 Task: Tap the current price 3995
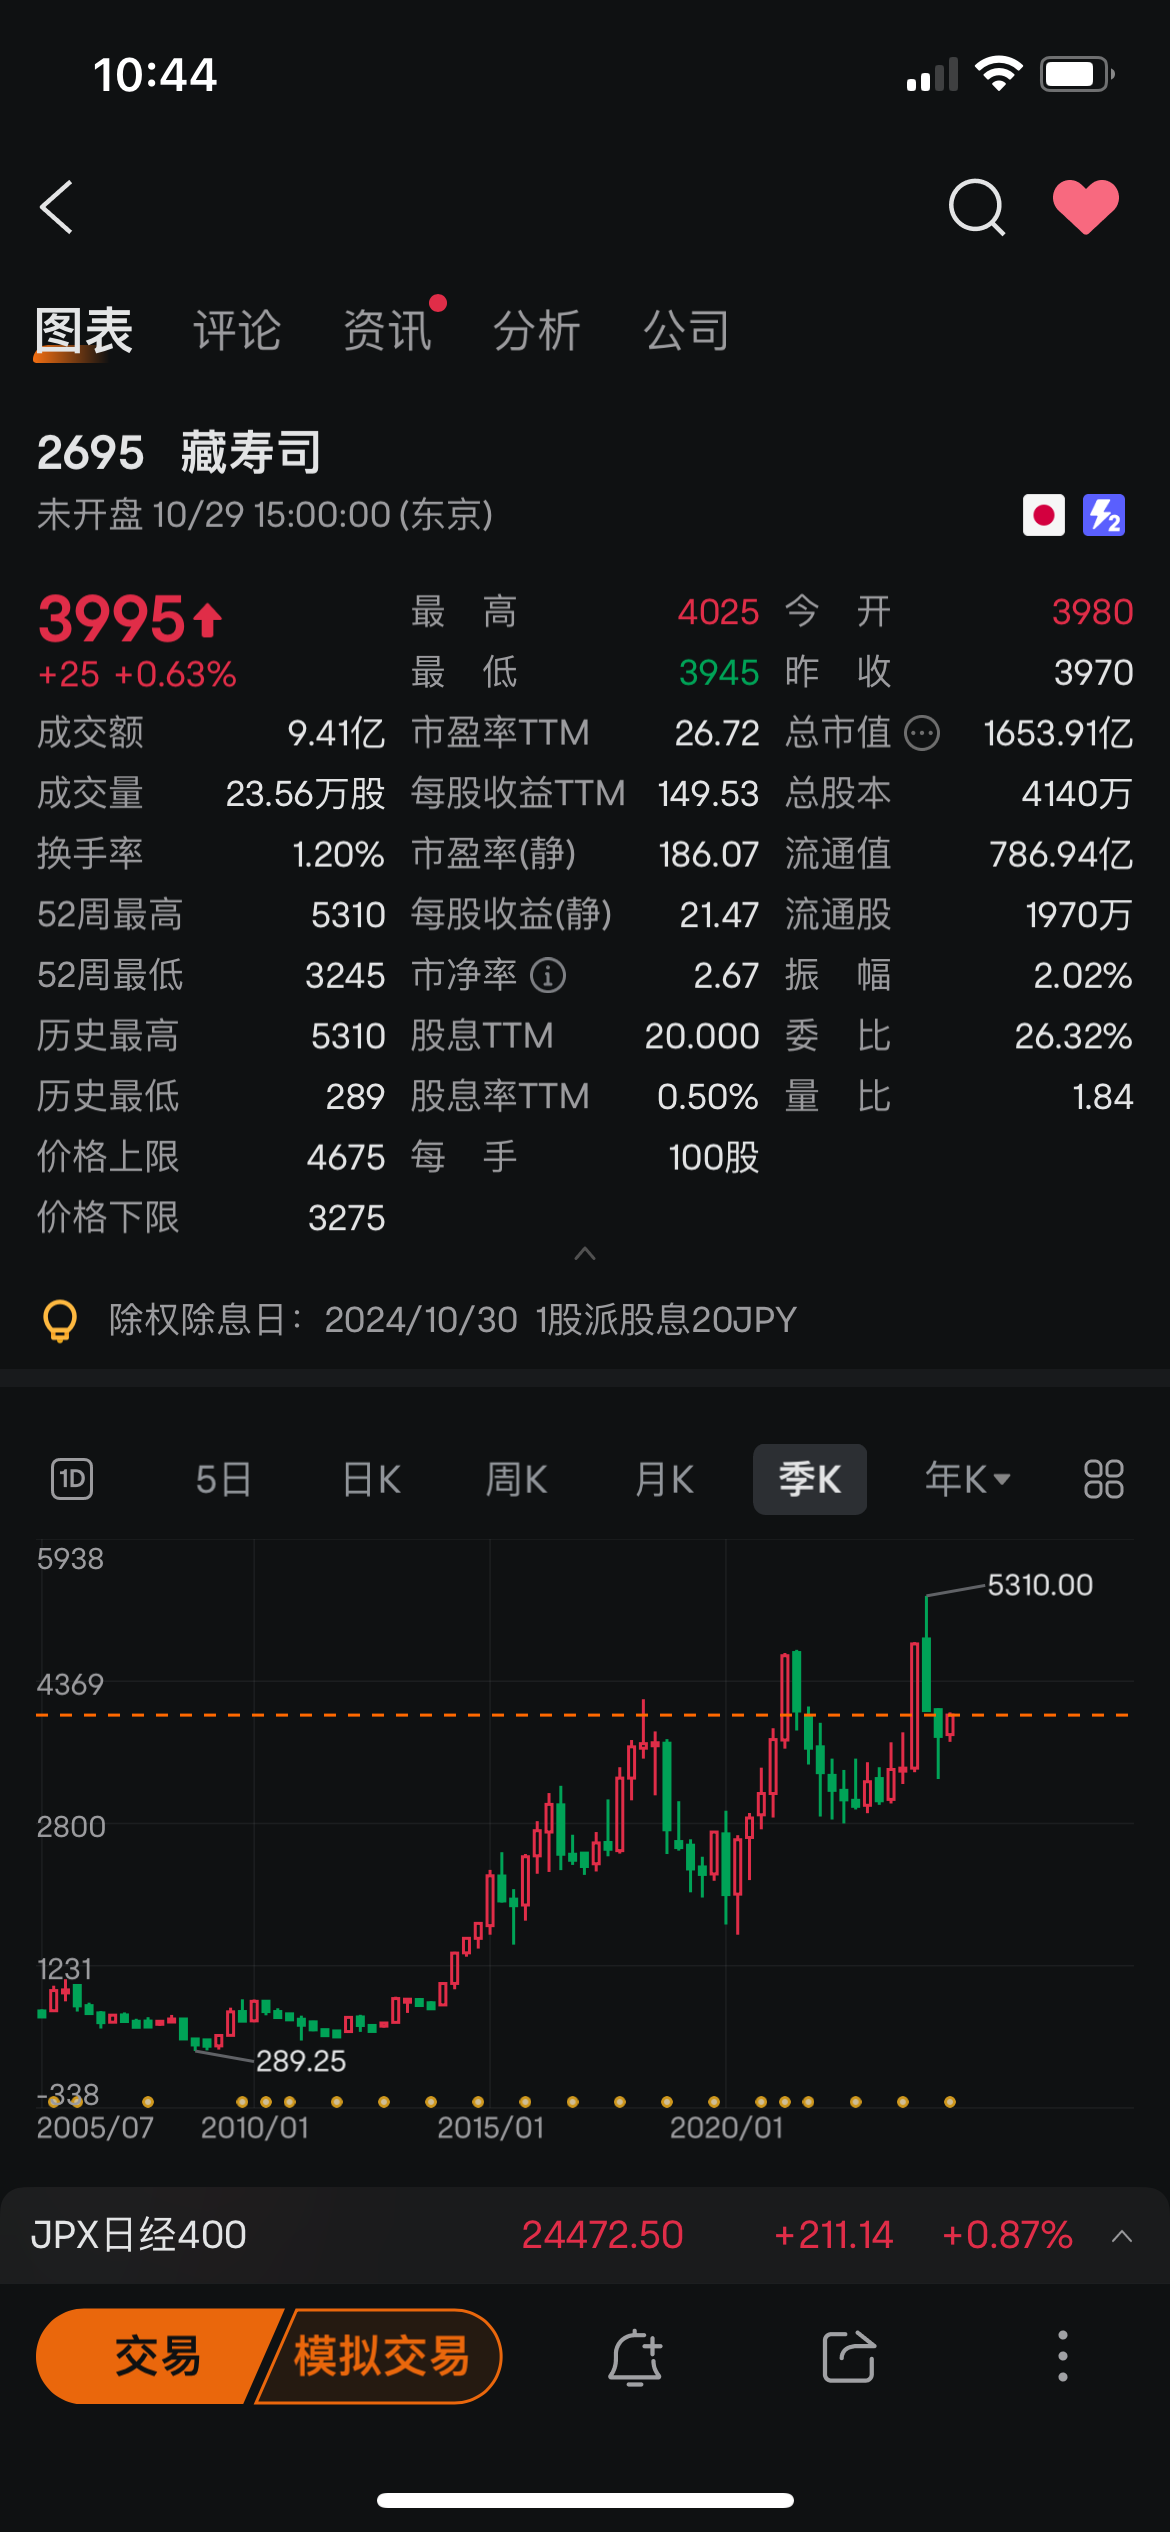(112, 618)
